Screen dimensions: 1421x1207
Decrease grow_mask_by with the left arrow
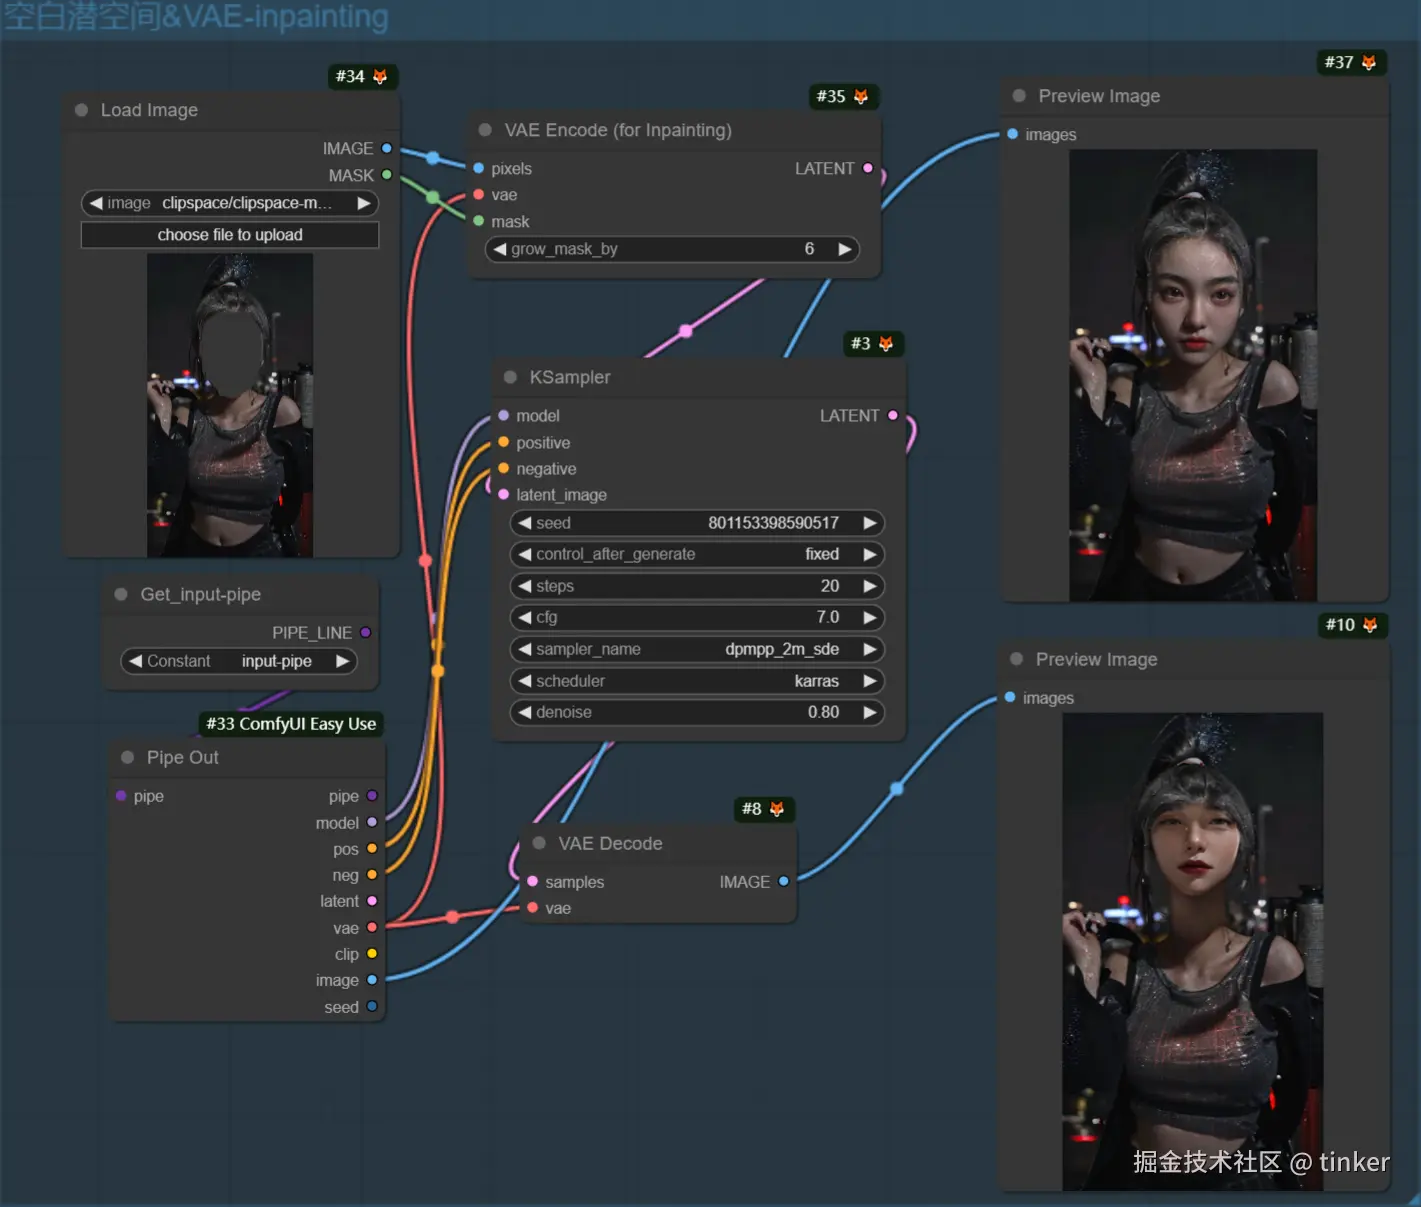tap(500, 249)
